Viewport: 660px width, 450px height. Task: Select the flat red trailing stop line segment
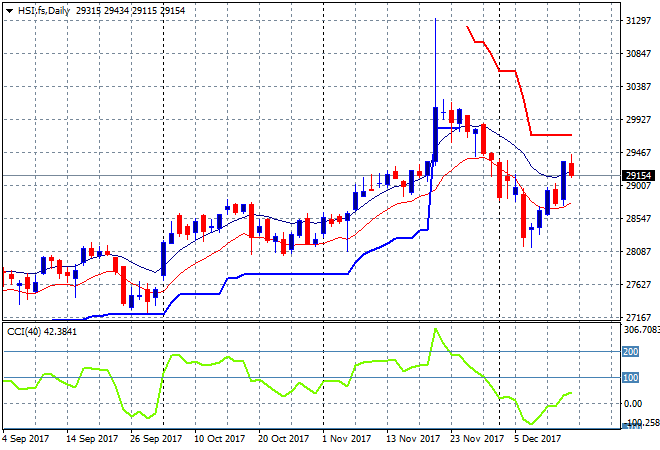[x=550, y=135]
